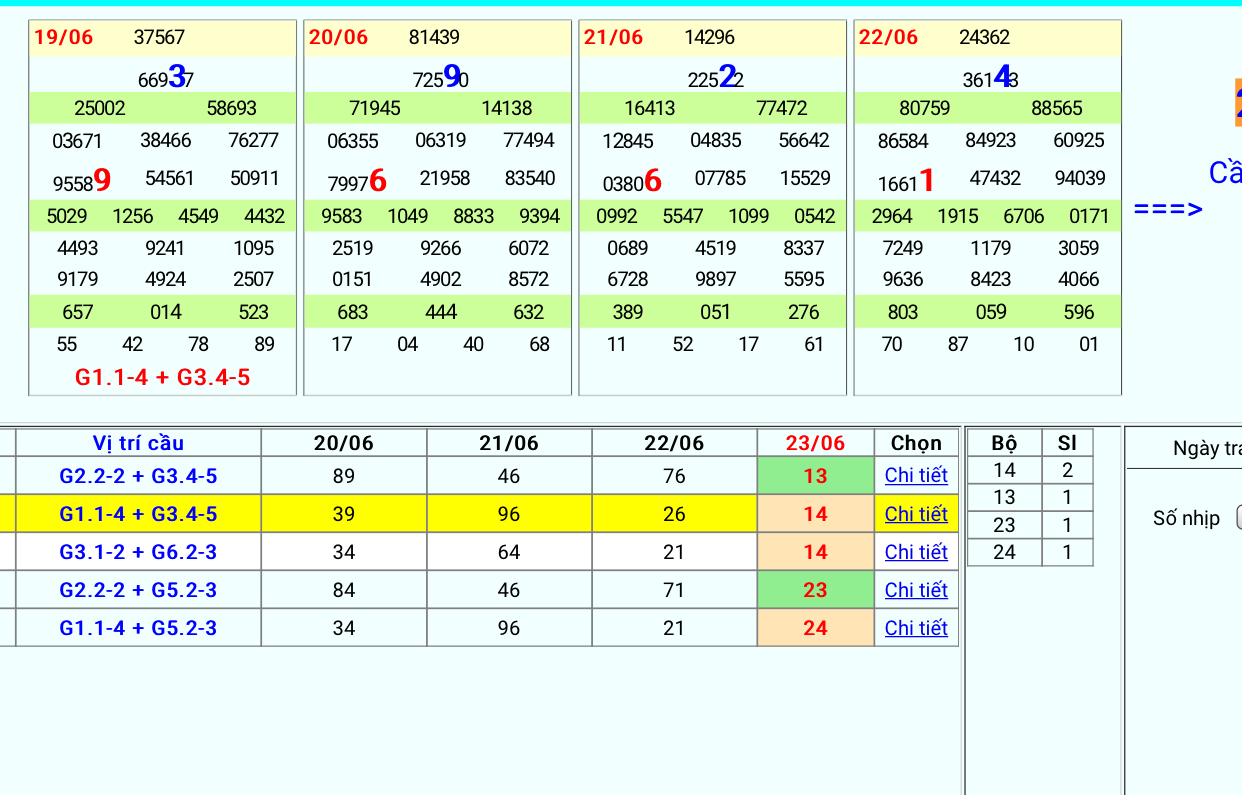Click the G3.1-2 + G6.2-3 position cell
1242x795 pixels.
click(138, 552)
